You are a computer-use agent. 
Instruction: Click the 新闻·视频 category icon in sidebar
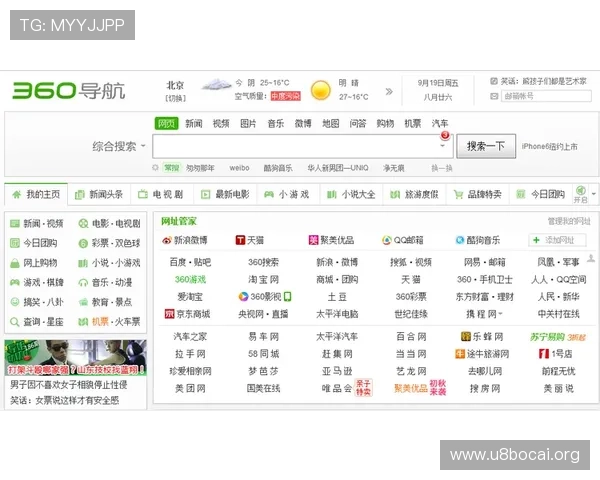15,224
